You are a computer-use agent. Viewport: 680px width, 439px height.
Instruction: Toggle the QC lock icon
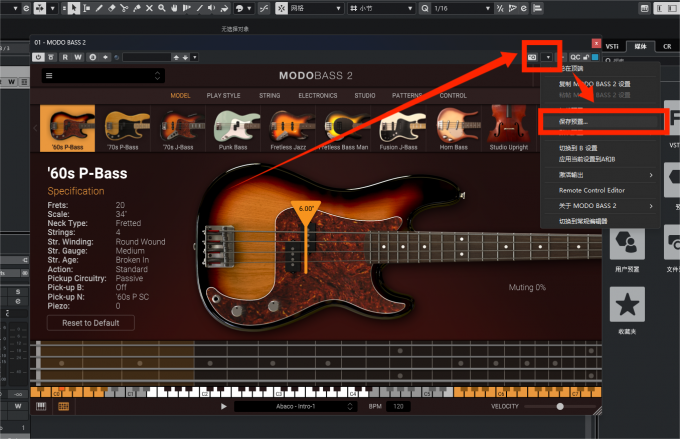click(x=586, y=57)
